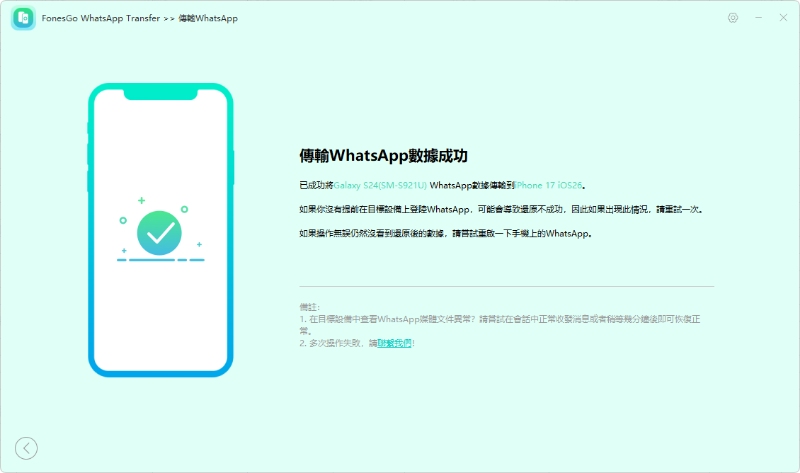The image size is (800, 473).
Task: Open the 聯繫我們 contact link
Action: point(394,343)
